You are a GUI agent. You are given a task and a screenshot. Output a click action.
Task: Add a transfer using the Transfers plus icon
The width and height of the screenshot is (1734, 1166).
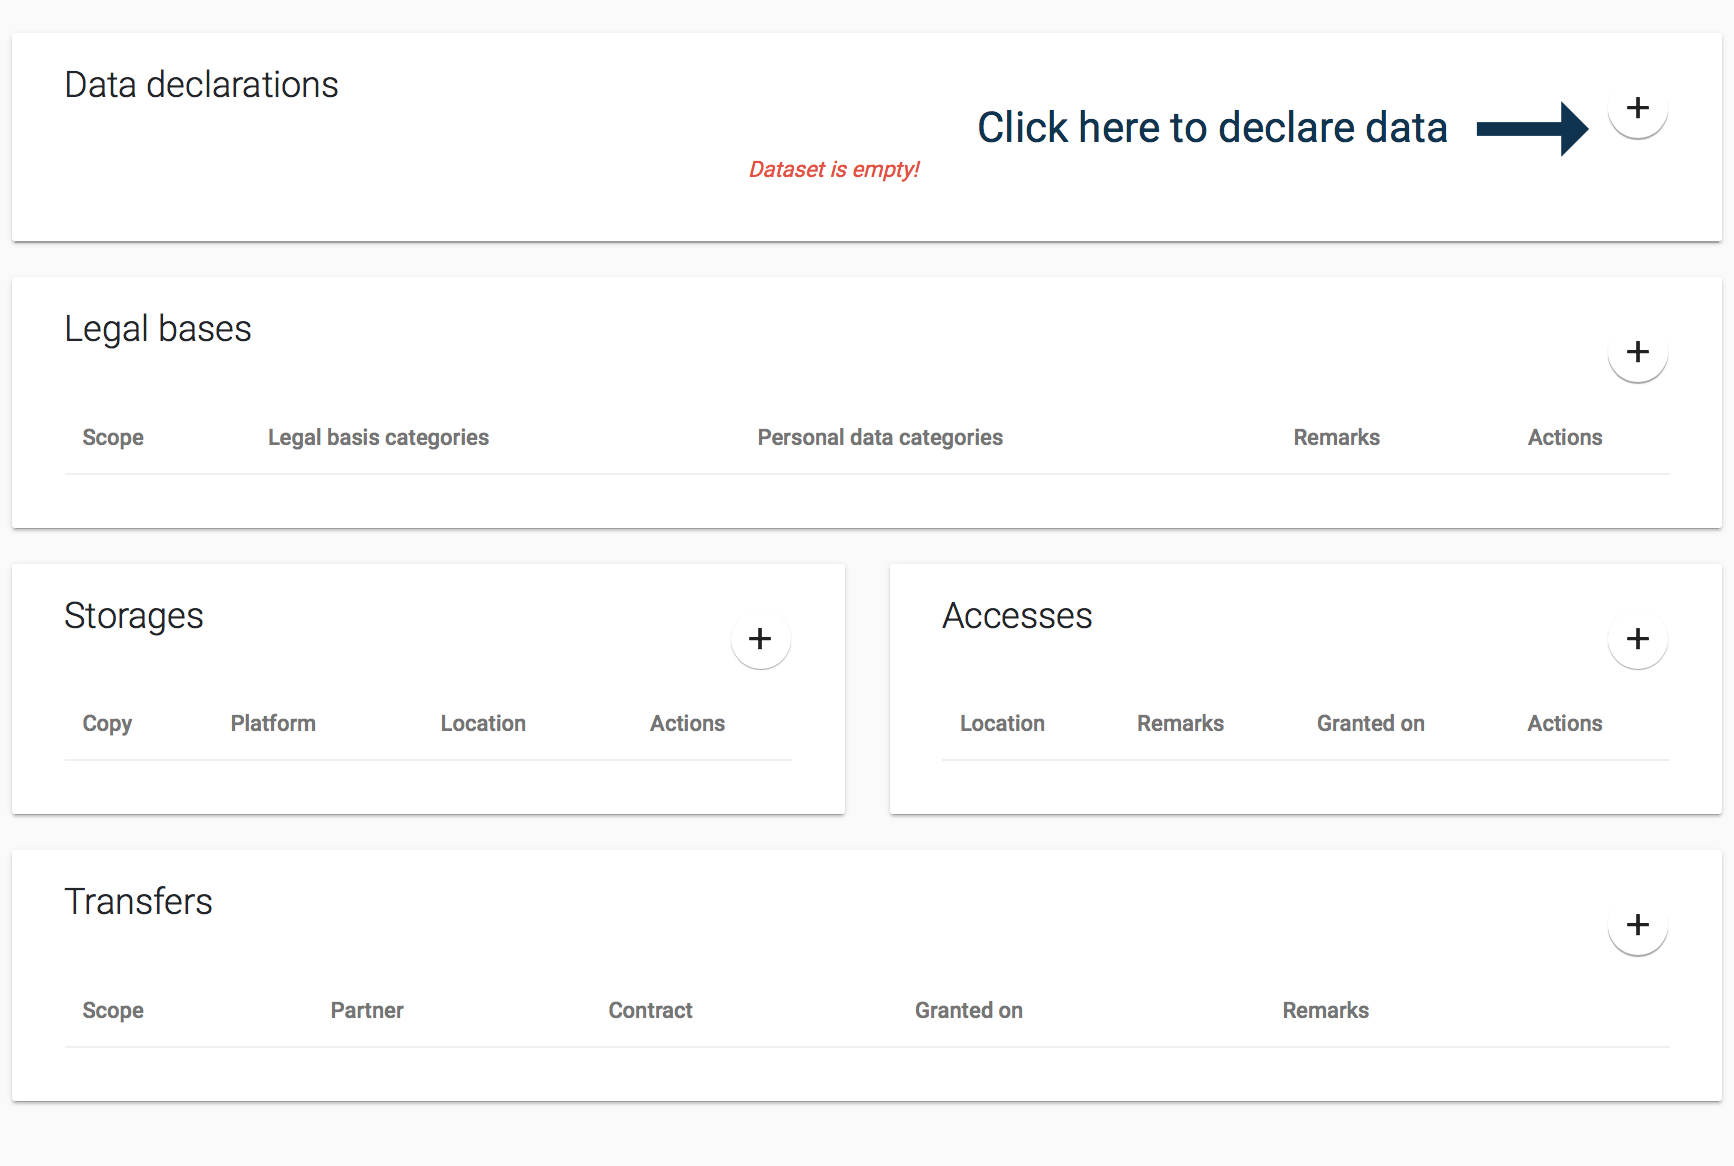(1637, 925)
